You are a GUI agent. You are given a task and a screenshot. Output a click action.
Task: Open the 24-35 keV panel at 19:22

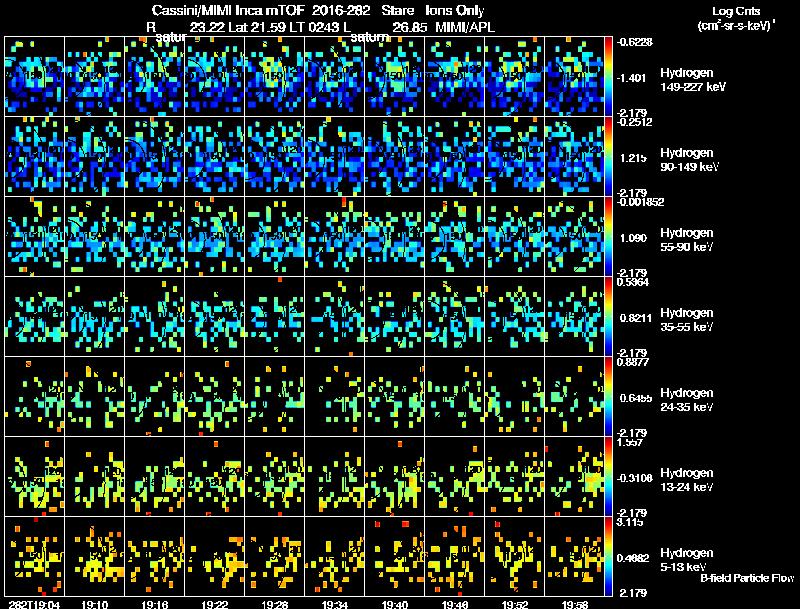[214, 396]
